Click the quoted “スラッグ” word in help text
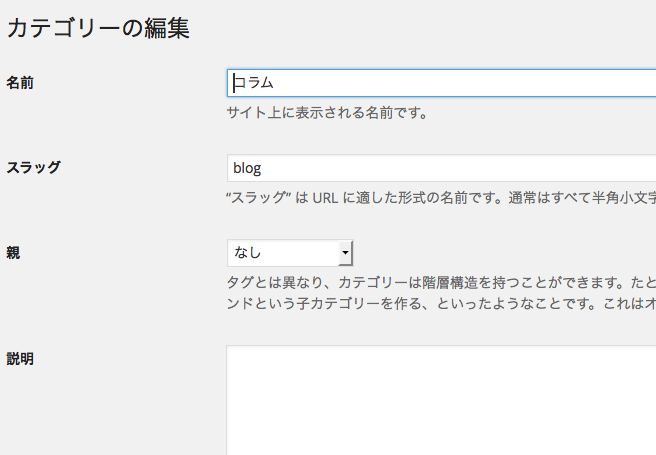The height and width of the screenshot is (455, 656). (x=259, y=198)
